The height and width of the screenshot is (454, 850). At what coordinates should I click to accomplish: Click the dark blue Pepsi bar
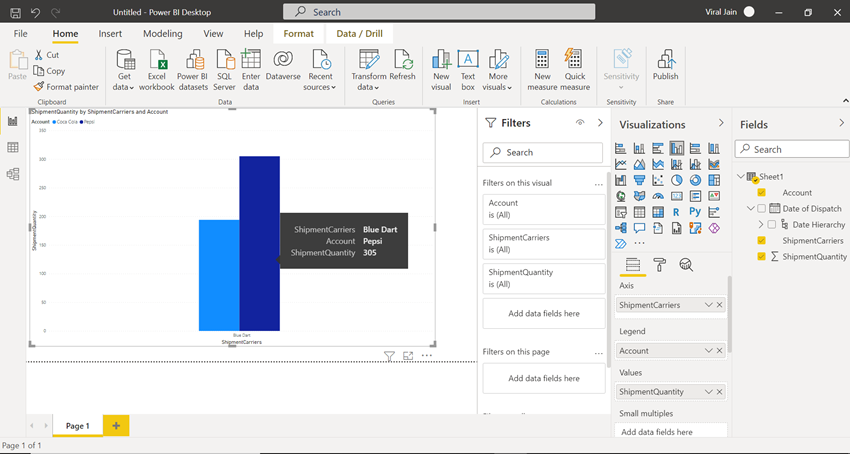pyautogui.click(x=260, y=244)
